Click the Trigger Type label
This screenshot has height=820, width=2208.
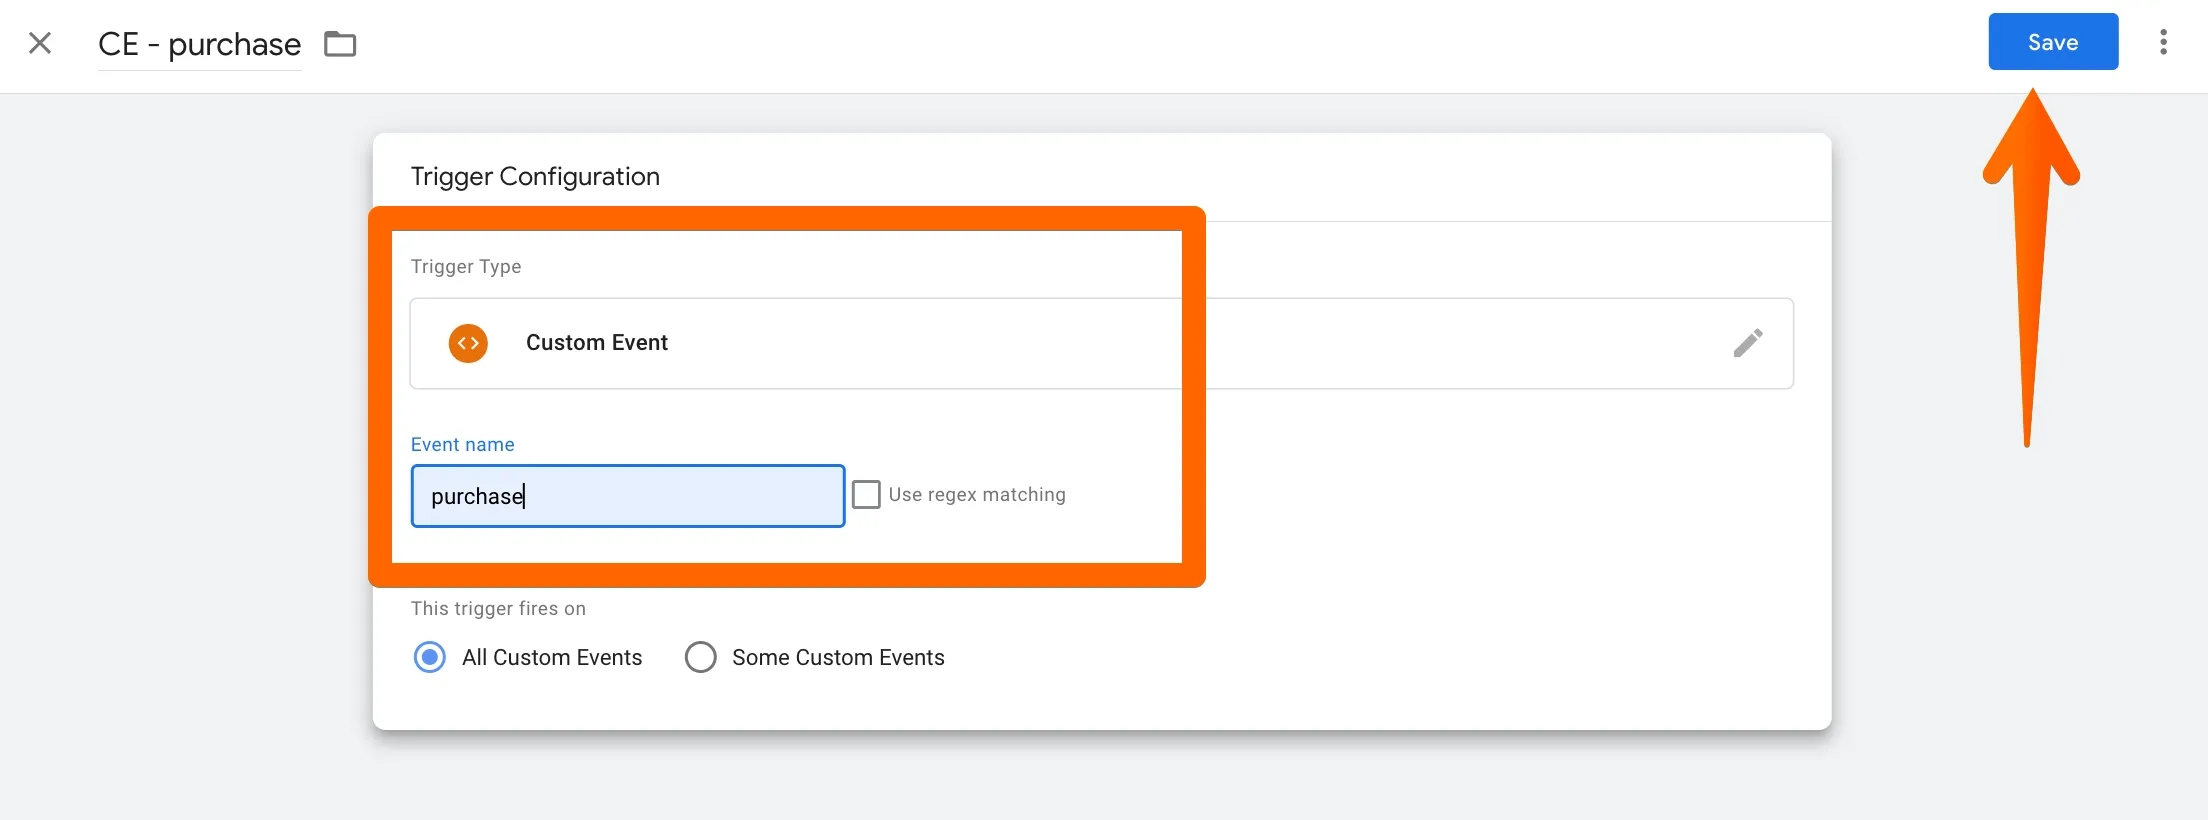pos(466,267)
